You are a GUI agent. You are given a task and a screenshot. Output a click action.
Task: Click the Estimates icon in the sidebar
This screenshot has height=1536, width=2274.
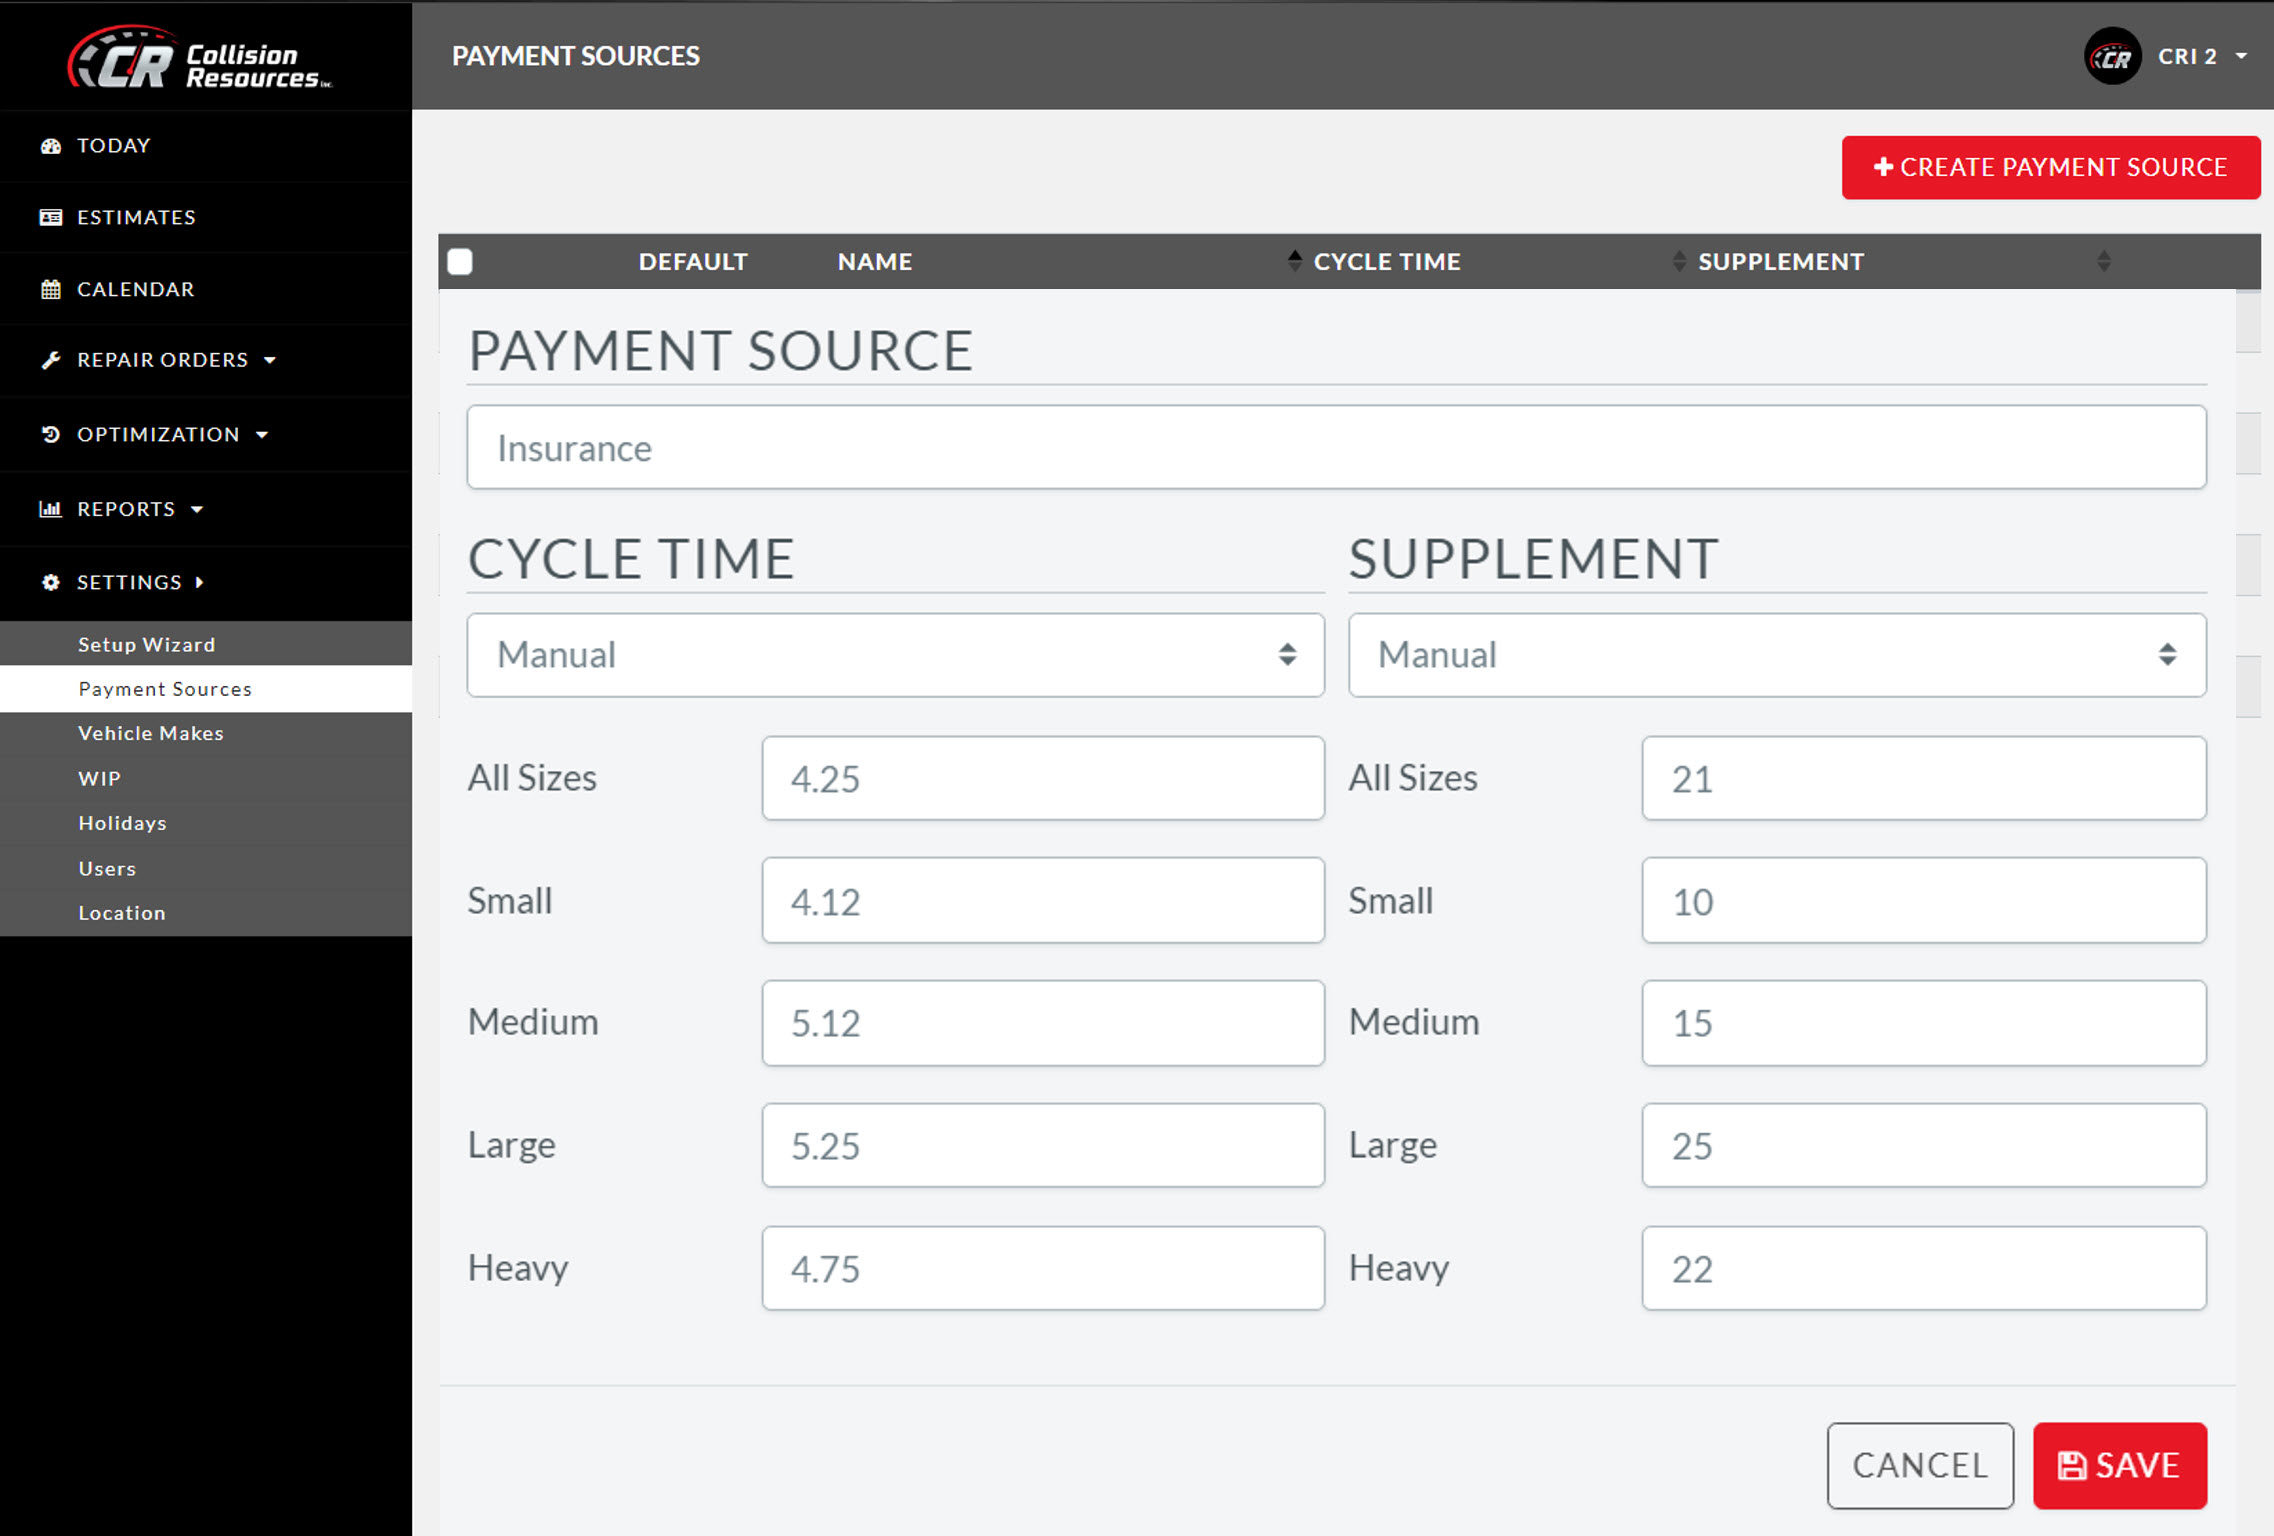click(51, 217)
